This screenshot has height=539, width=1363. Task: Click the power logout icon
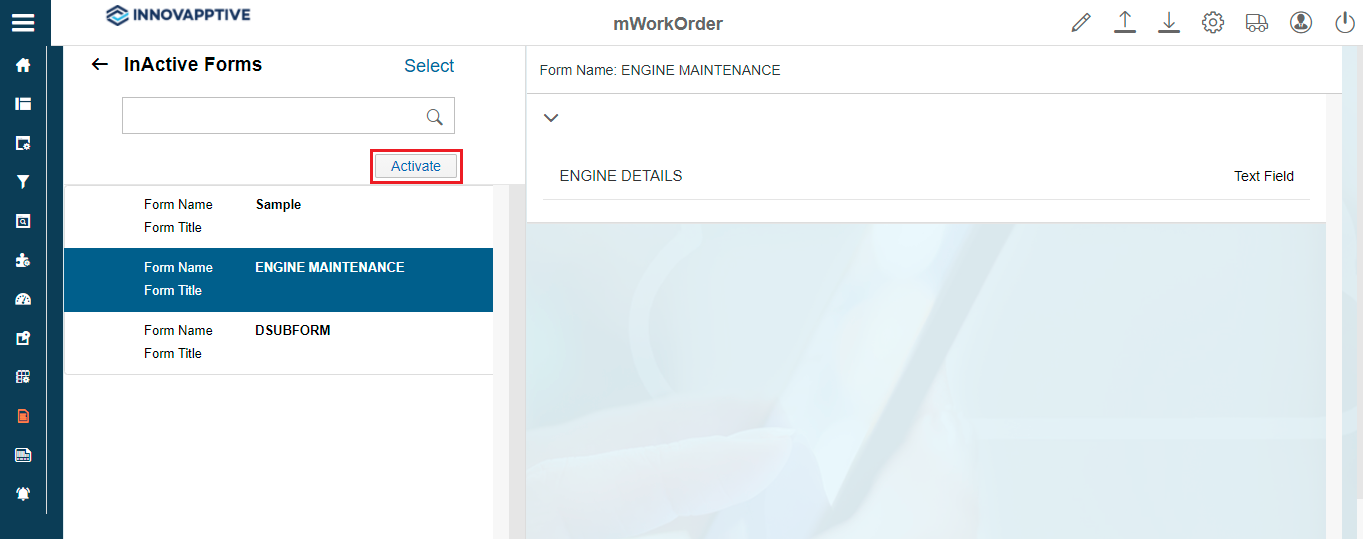(1345, 23)
